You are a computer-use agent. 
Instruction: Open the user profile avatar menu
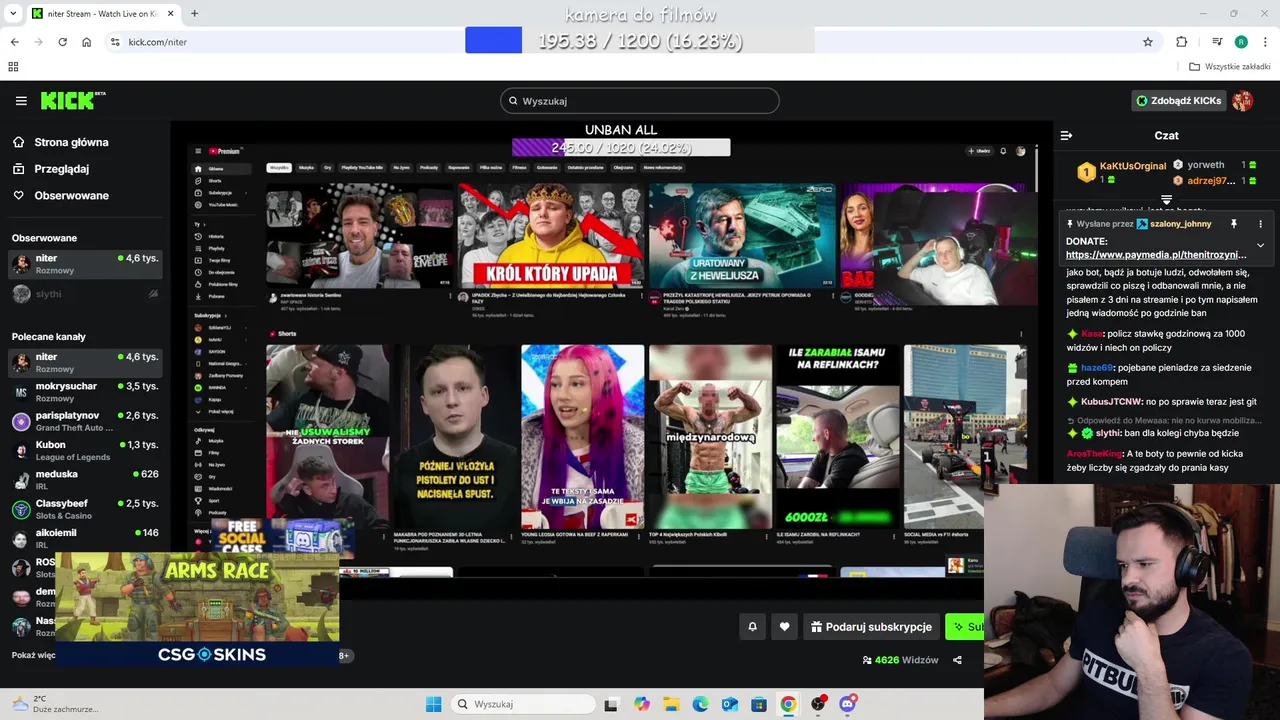(x=1243, y=101)
